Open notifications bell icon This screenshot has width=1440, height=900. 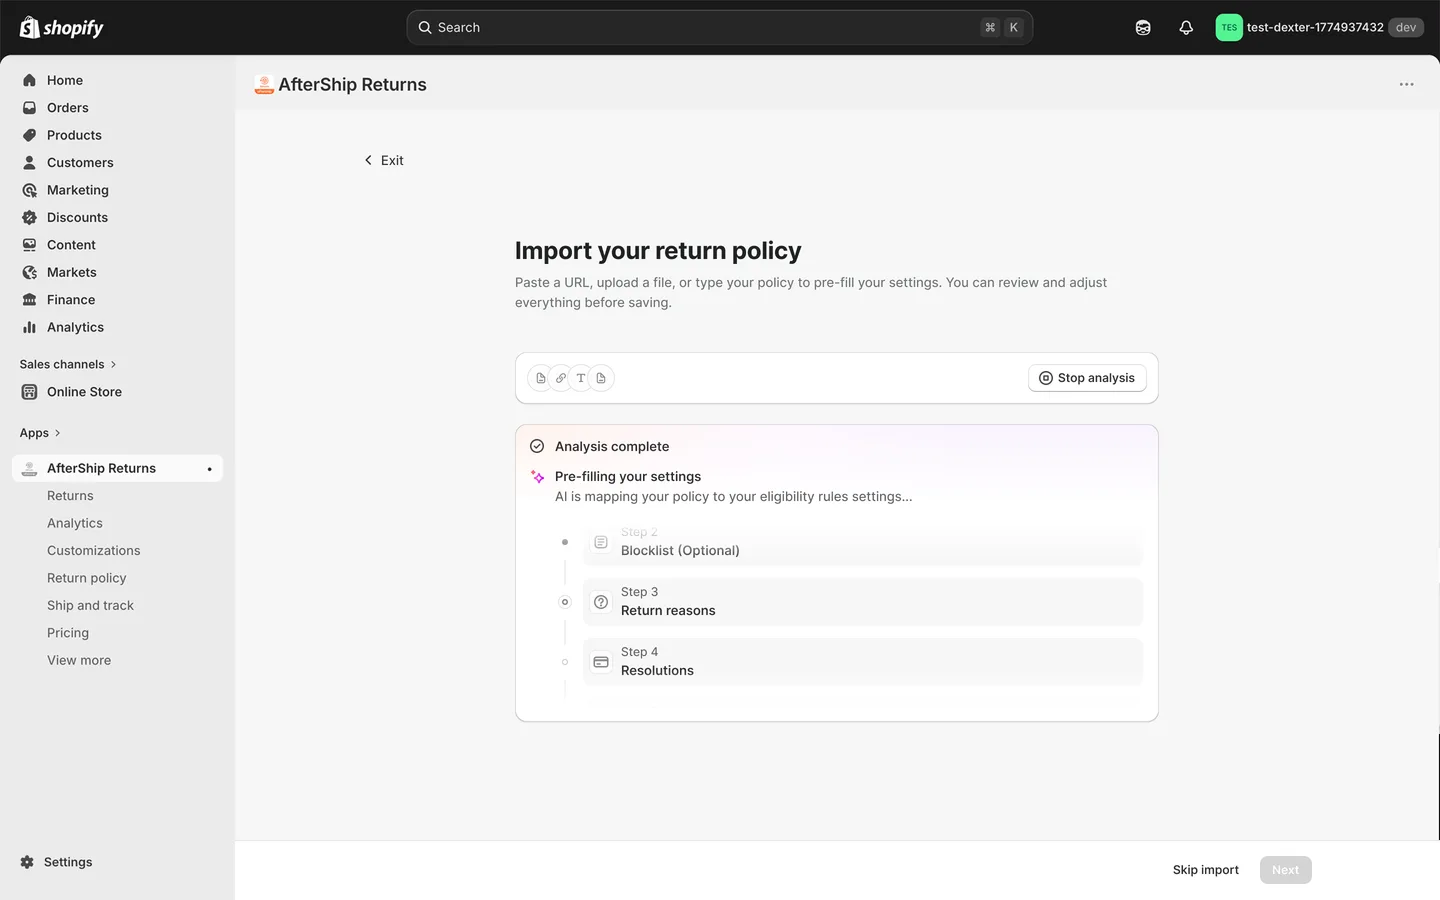click(x=1186, y=27)
